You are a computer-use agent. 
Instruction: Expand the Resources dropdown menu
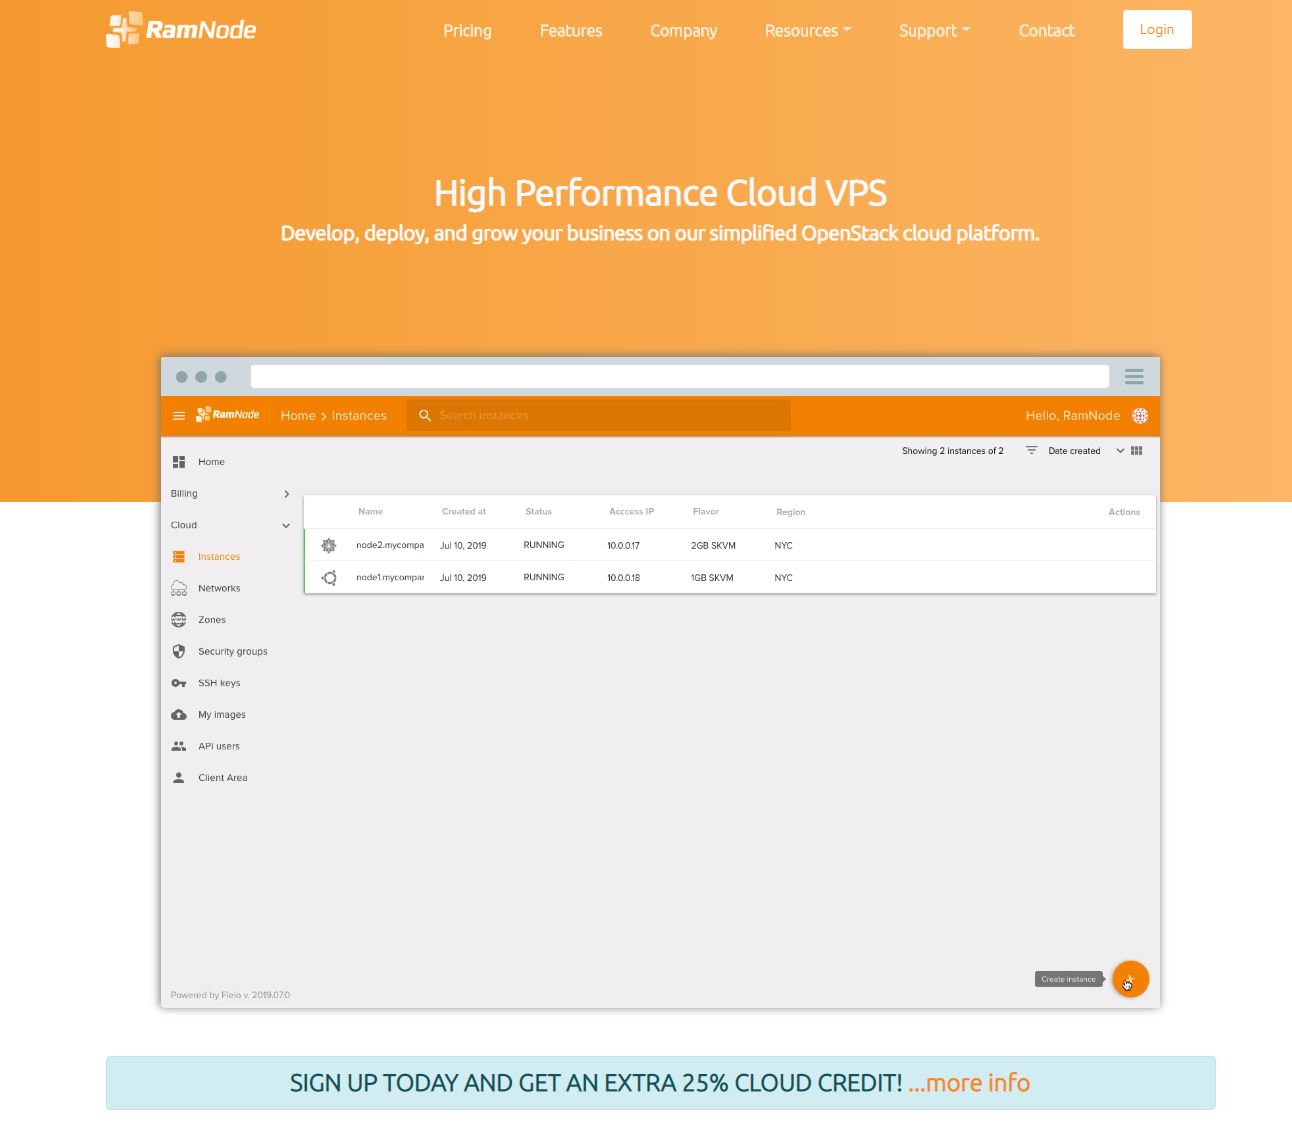coord(808,31)
